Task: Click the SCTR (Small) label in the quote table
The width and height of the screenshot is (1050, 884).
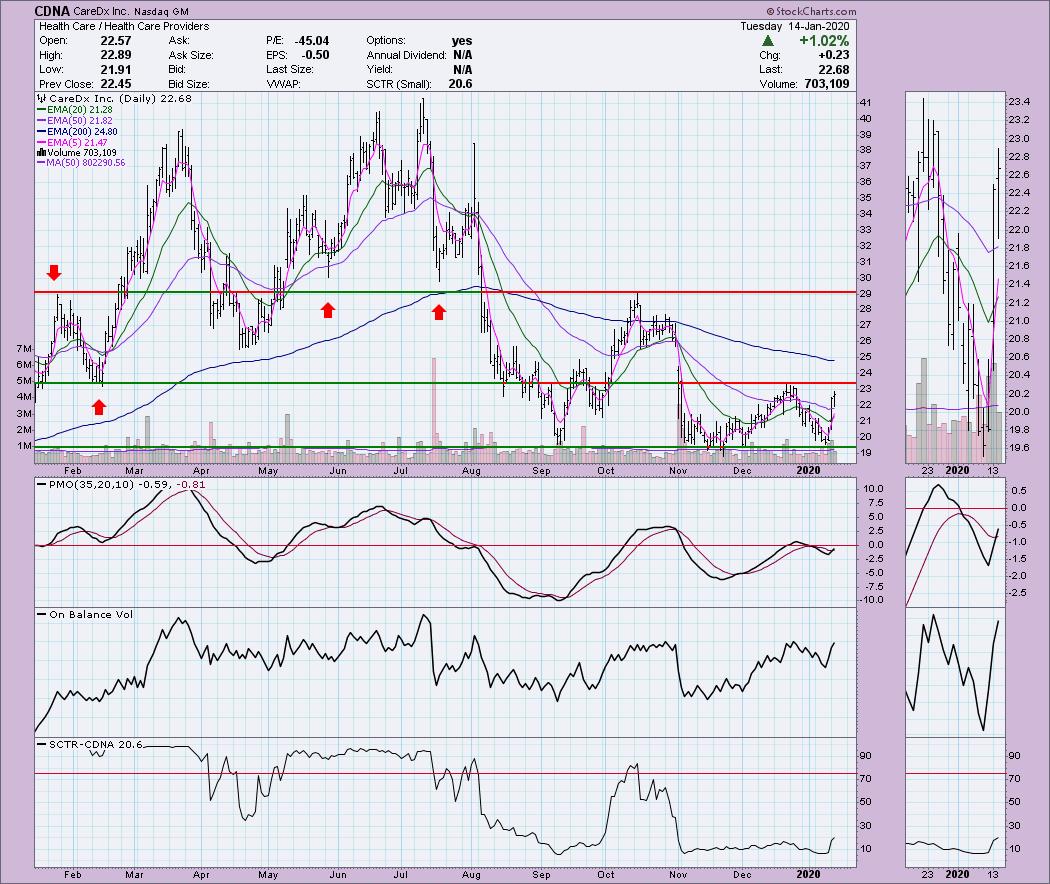Action: tap(398, 84)
